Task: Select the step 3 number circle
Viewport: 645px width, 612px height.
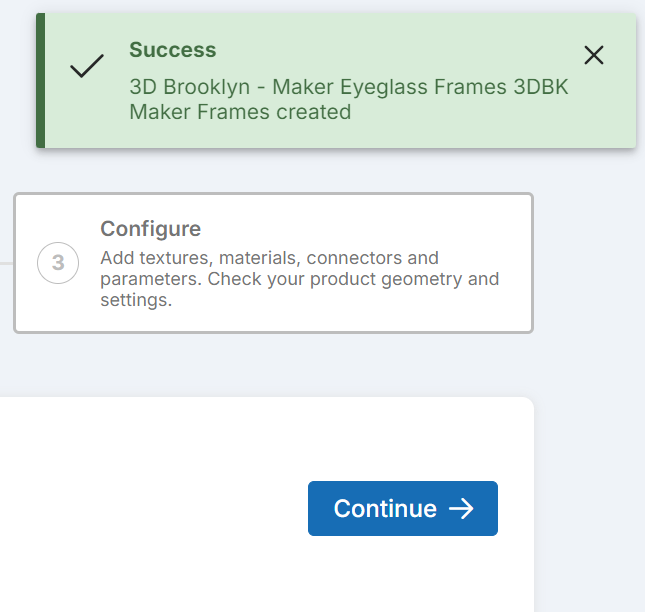Action: click(x=58, y=263)
